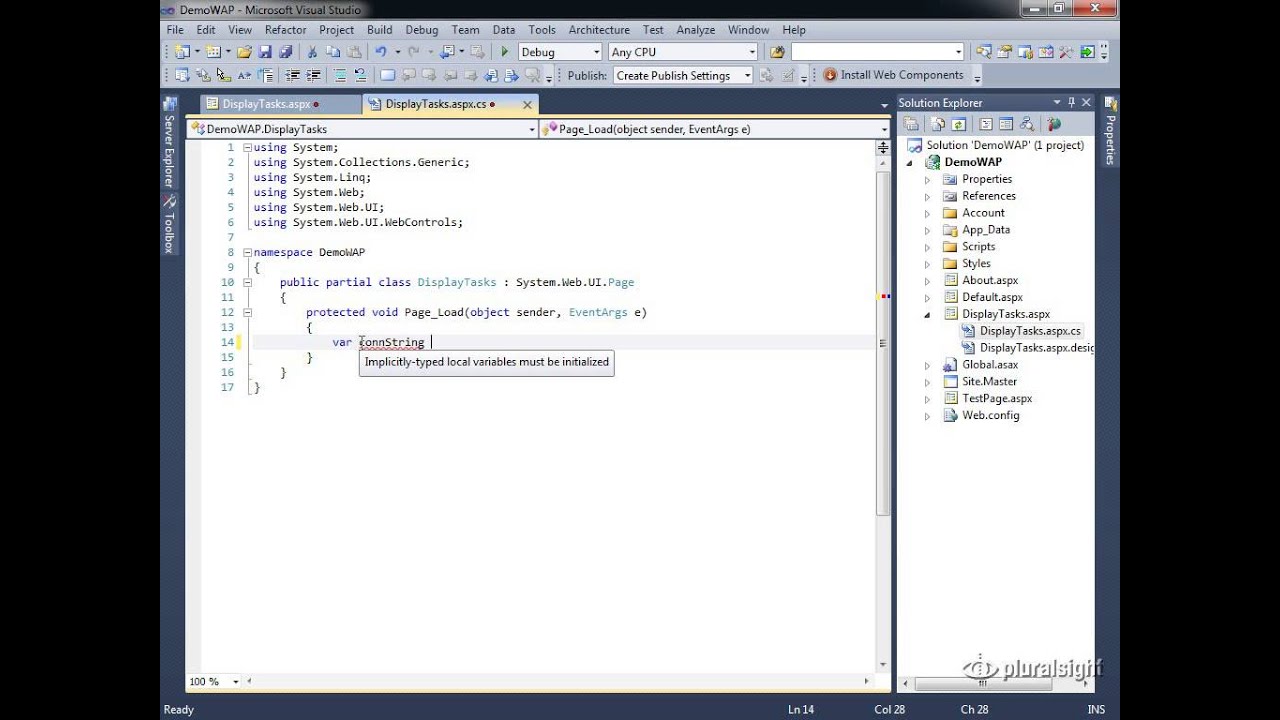The image size is (1280, 720).
Task: Collapse the DemoWAP project node
Action: (910, 162)
